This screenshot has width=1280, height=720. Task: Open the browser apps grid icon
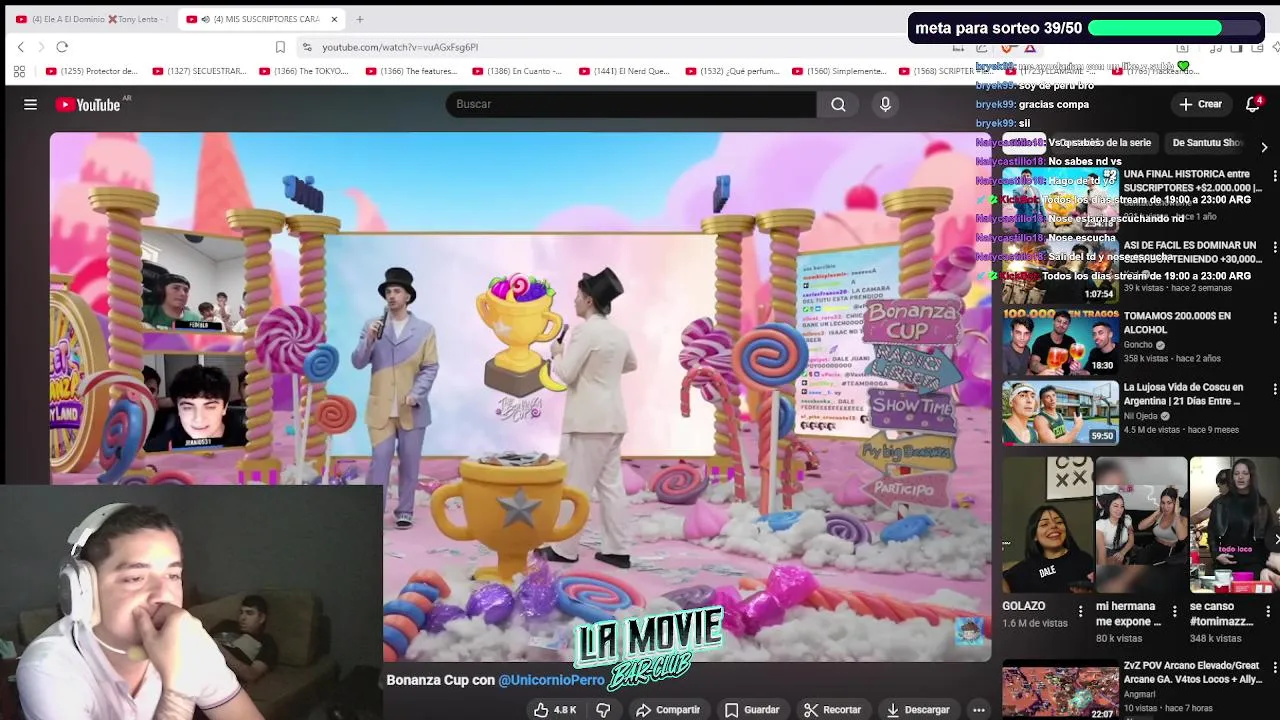(19, 71)
